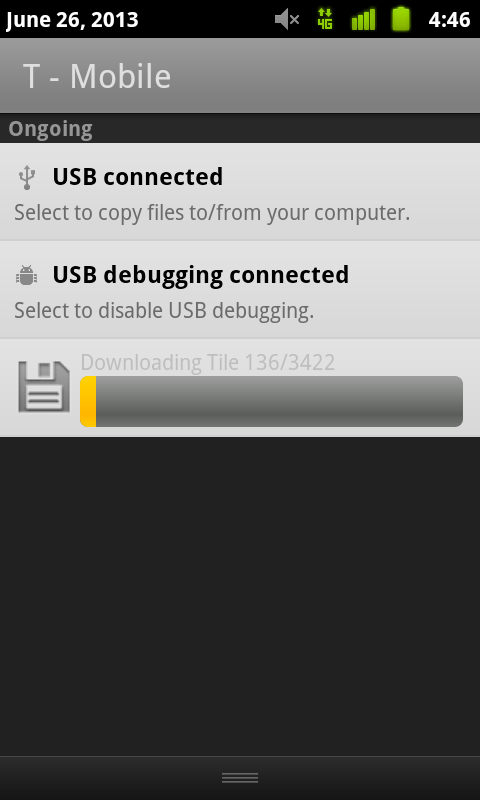This screenshot has width=480, height=800.
Task: Tap the Ongoing section label
Action: coord(50,129)
